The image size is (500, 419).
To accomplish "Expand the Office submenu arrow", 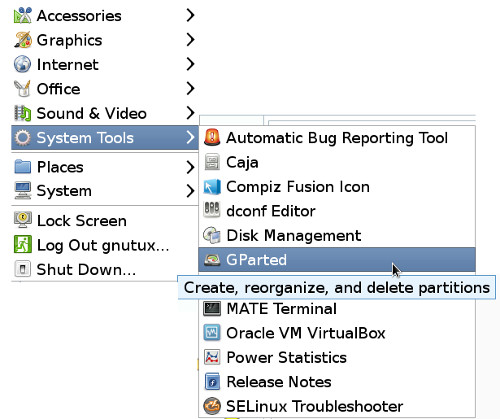I will click(190, 89).
